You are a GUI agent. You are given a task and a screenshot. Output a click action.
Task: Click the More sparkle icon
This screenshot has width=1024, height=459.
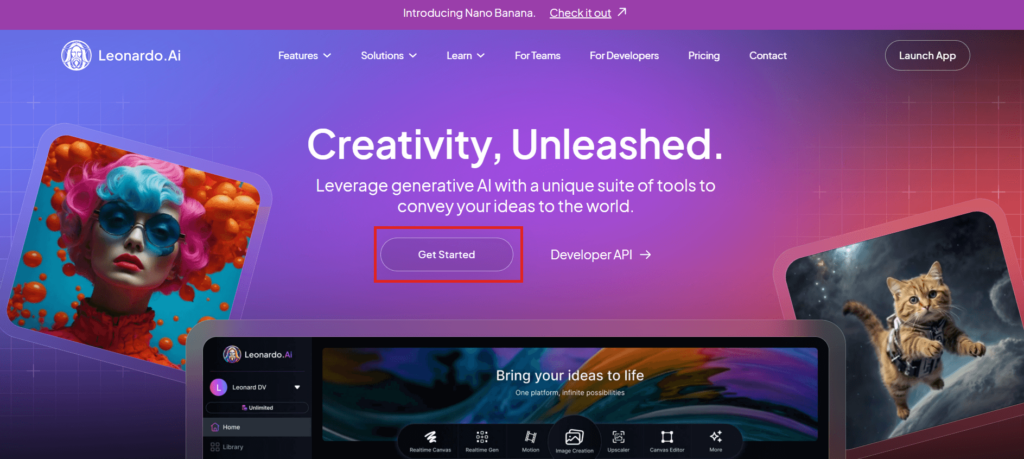coord(716,436)
